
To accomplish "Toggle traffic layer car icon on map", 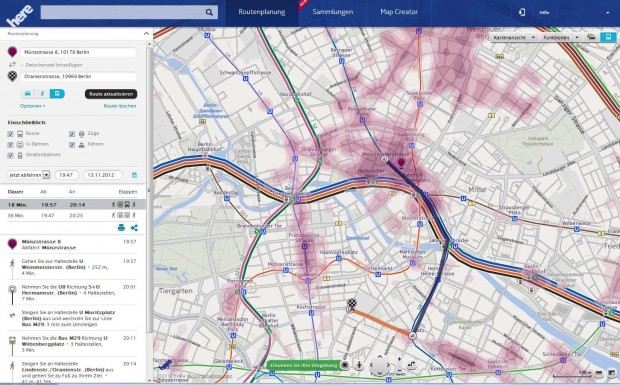I will tap(592, 37).
